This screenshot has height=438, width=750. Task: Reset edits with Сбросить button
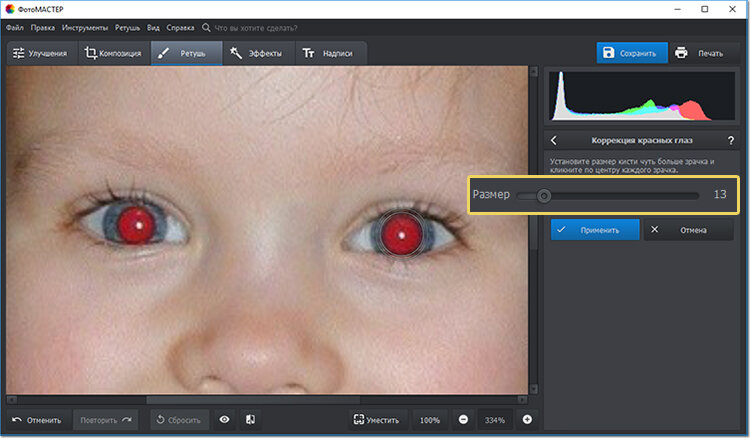click(179, 420)
